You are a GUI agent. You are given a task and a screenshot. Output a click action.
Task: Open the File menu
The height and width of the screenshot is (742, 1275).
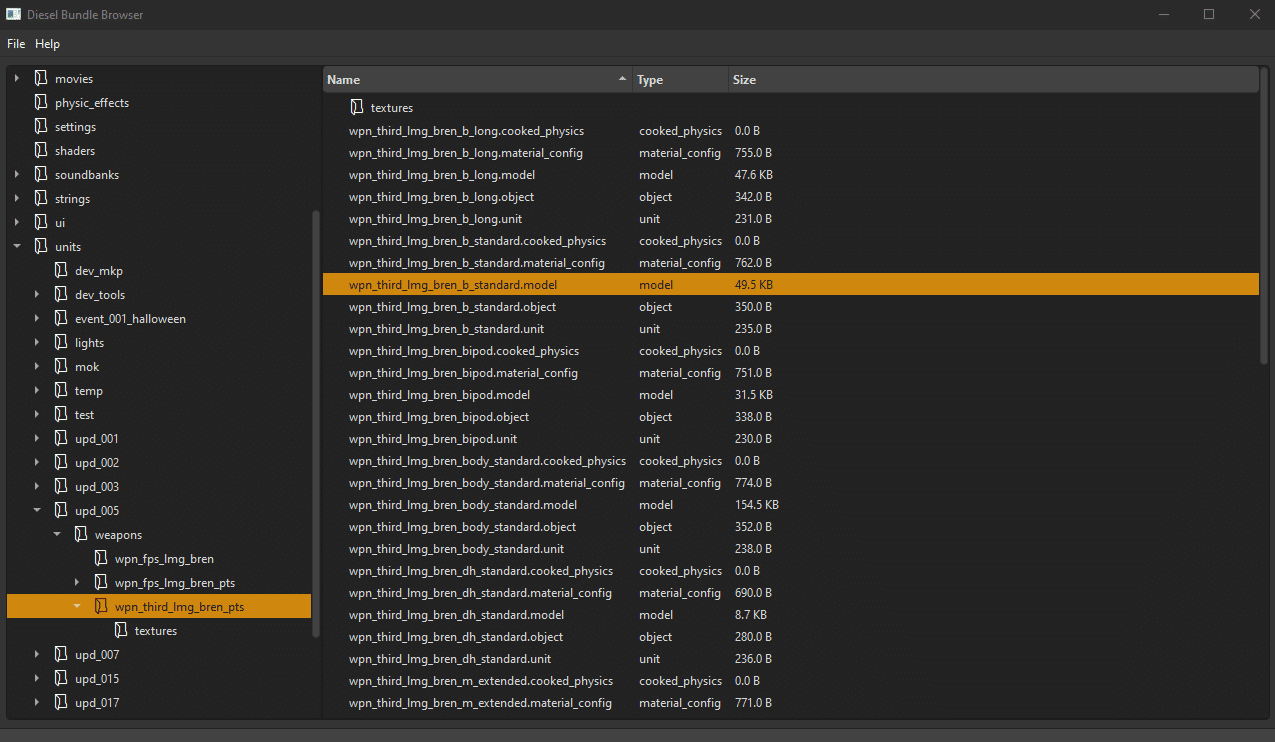click(16, 44)
